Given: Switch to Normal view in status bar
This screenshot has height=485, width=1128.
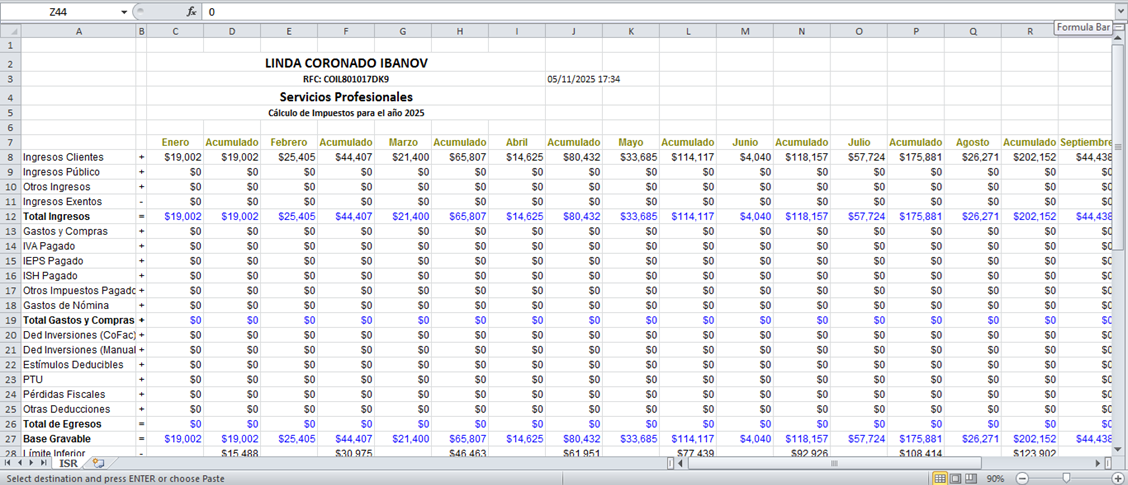Looking at the screenshot, I should point(939,479).
